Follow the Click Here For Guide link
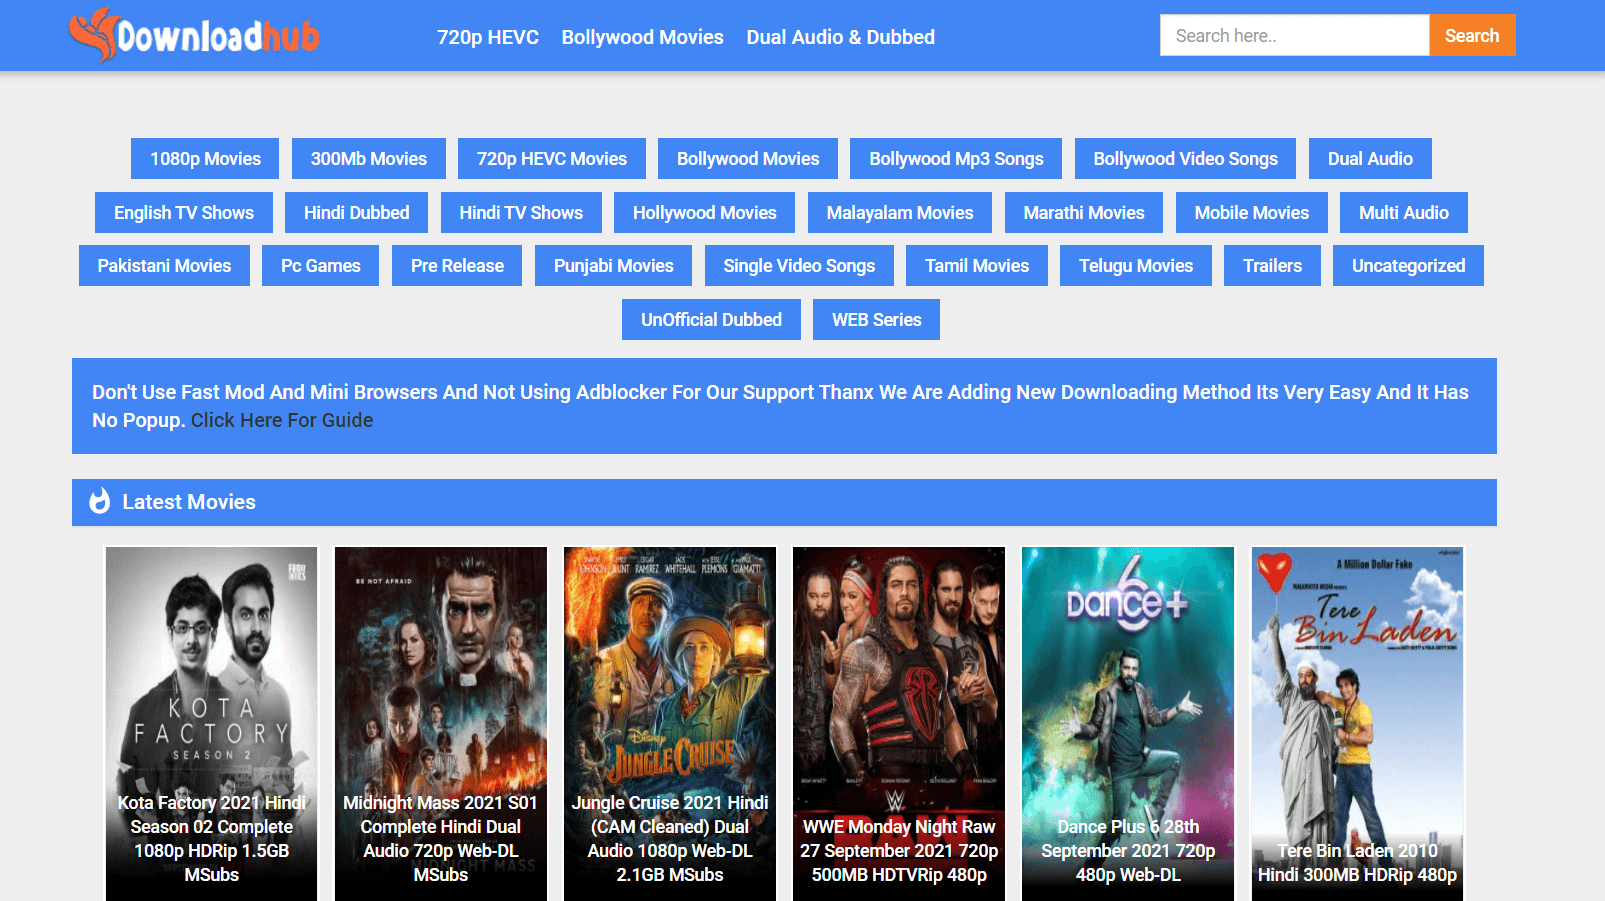The height and width of the screenshot is (901, 1605). (x=282, y=420)
